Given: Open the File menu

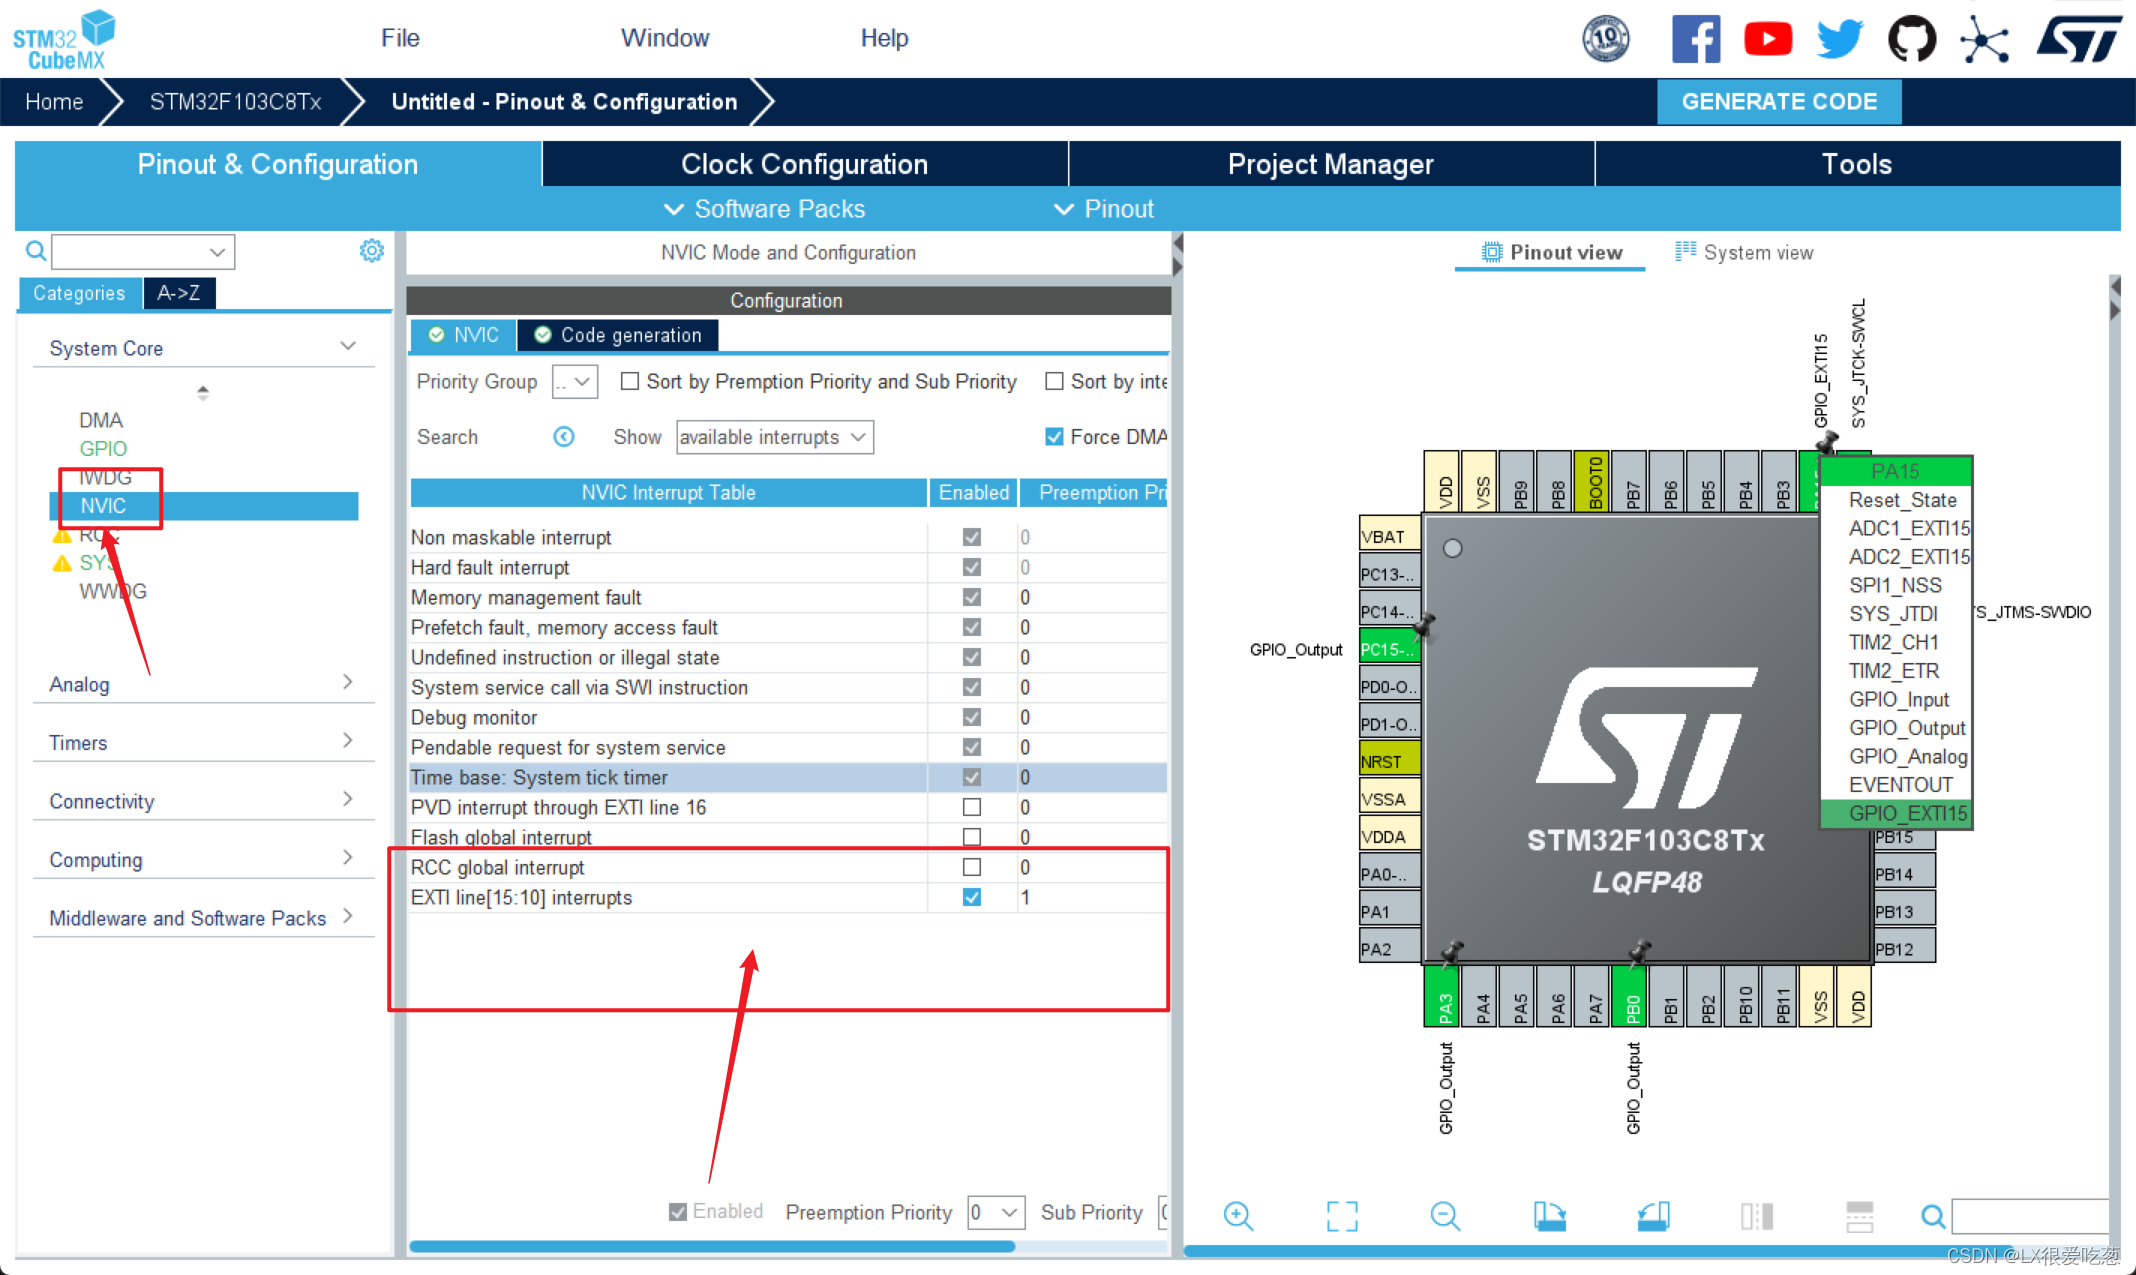Looking at the screenshot, I should point(400,38).
